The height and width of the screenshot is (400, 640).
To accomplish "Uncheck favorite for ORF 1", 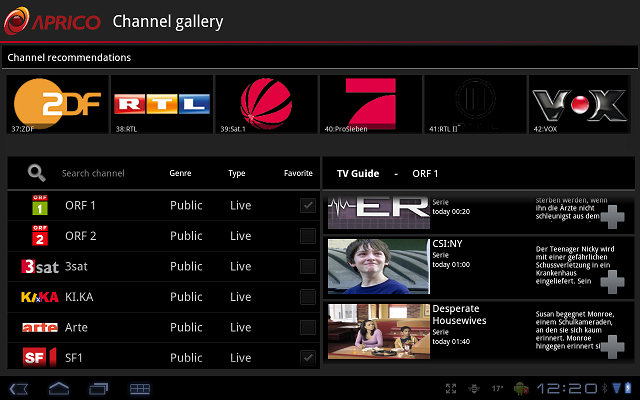I will (308, 205).
